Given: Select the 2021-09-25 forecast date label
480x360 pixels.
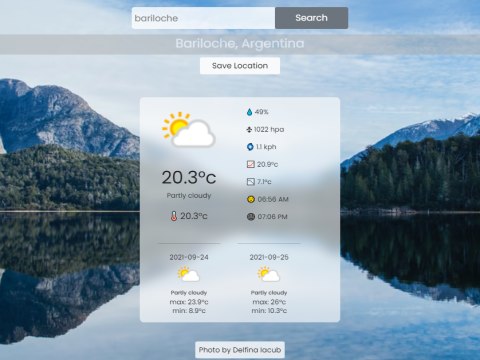Looking at the screenshot, I should coord(269,257).
